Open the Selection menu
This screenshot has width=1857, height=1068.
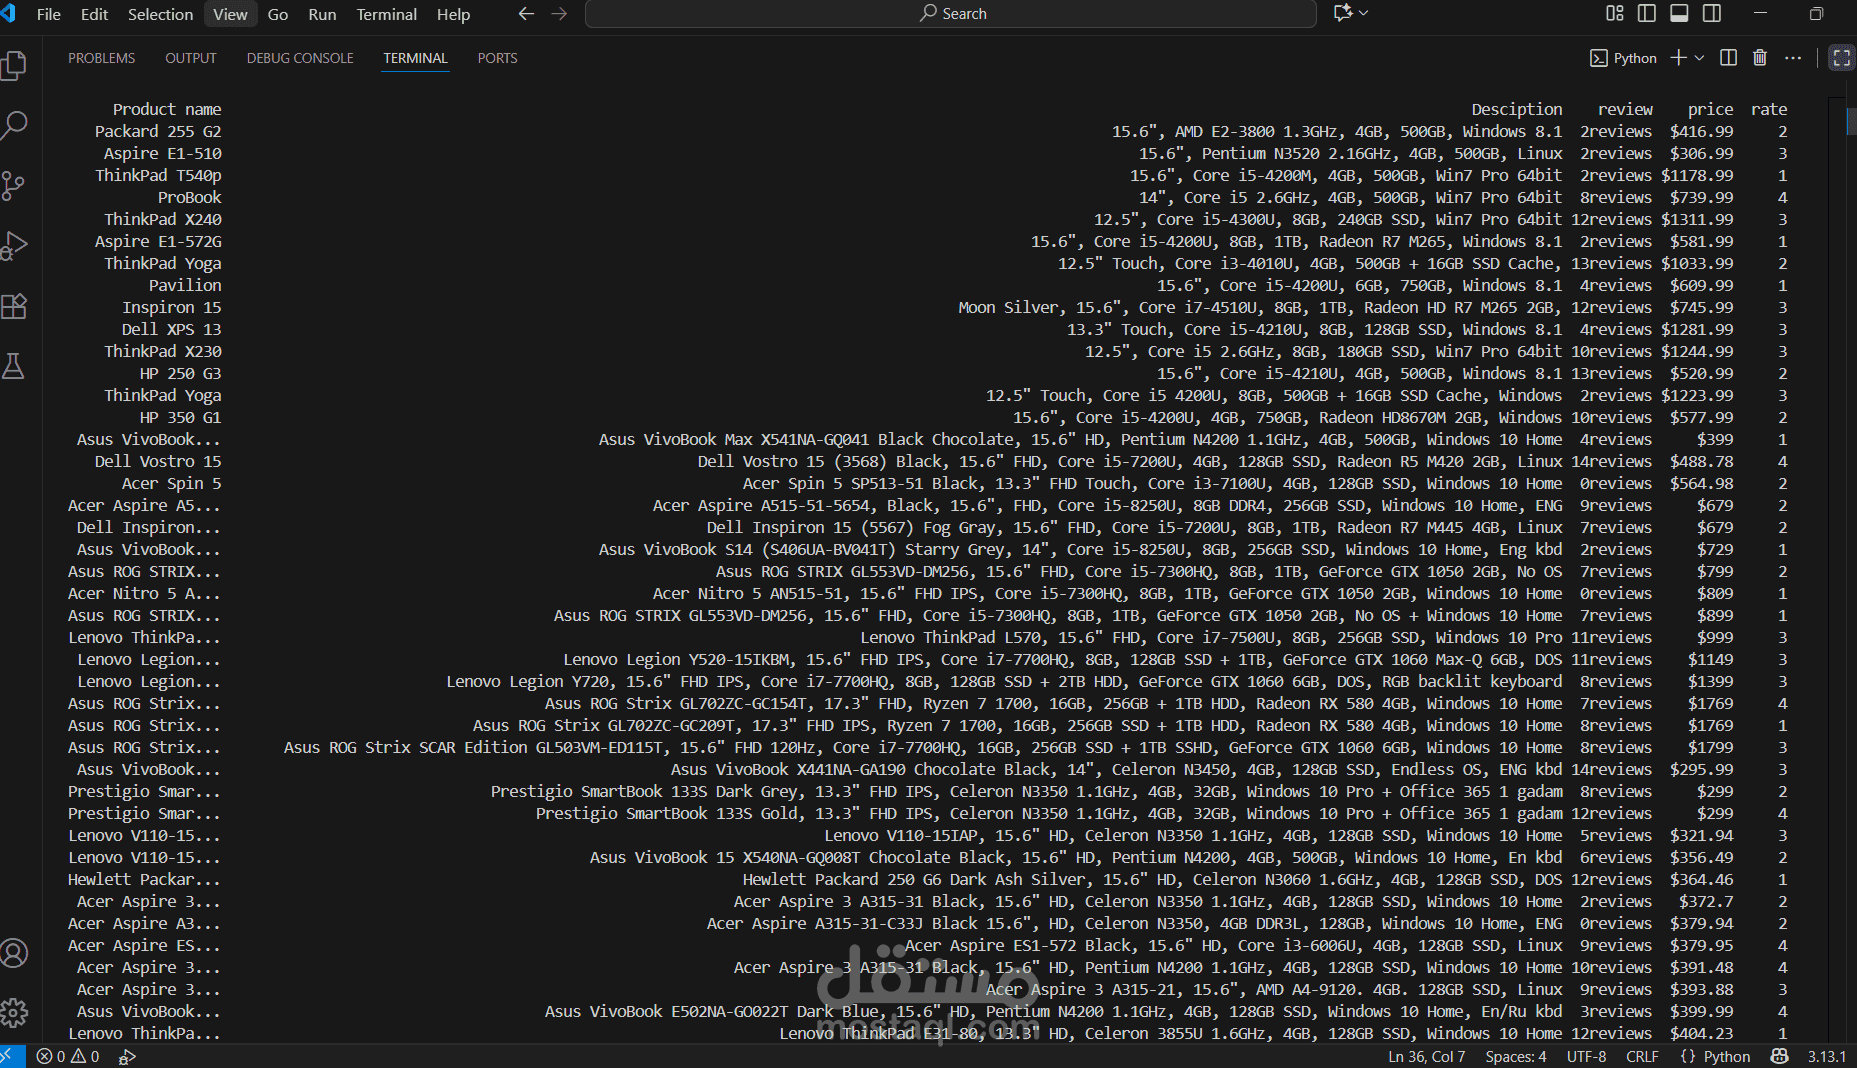coord(160,14)
